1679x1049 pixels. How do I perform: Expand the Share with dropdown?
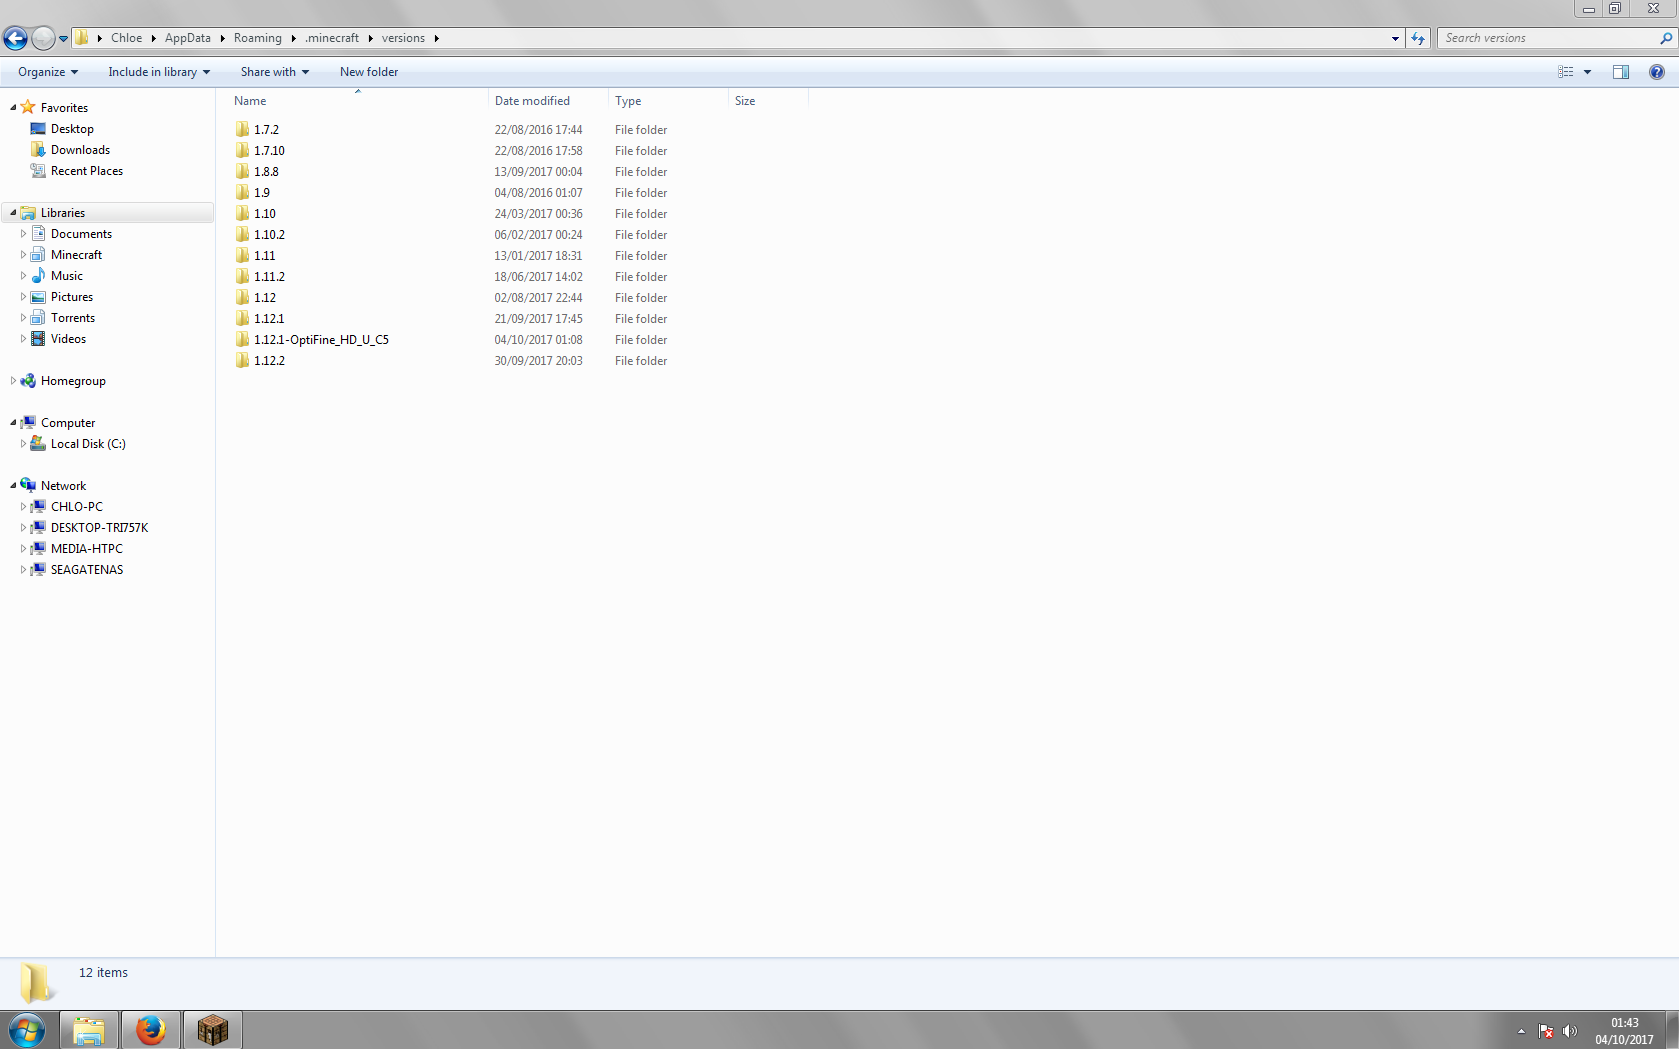274,72
